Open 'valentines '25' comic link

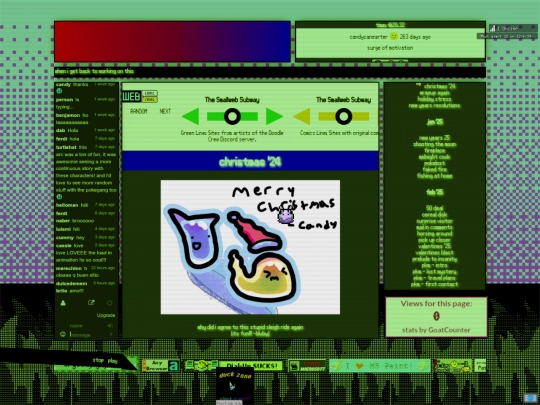pyautogui.click(x=434, y=246)
